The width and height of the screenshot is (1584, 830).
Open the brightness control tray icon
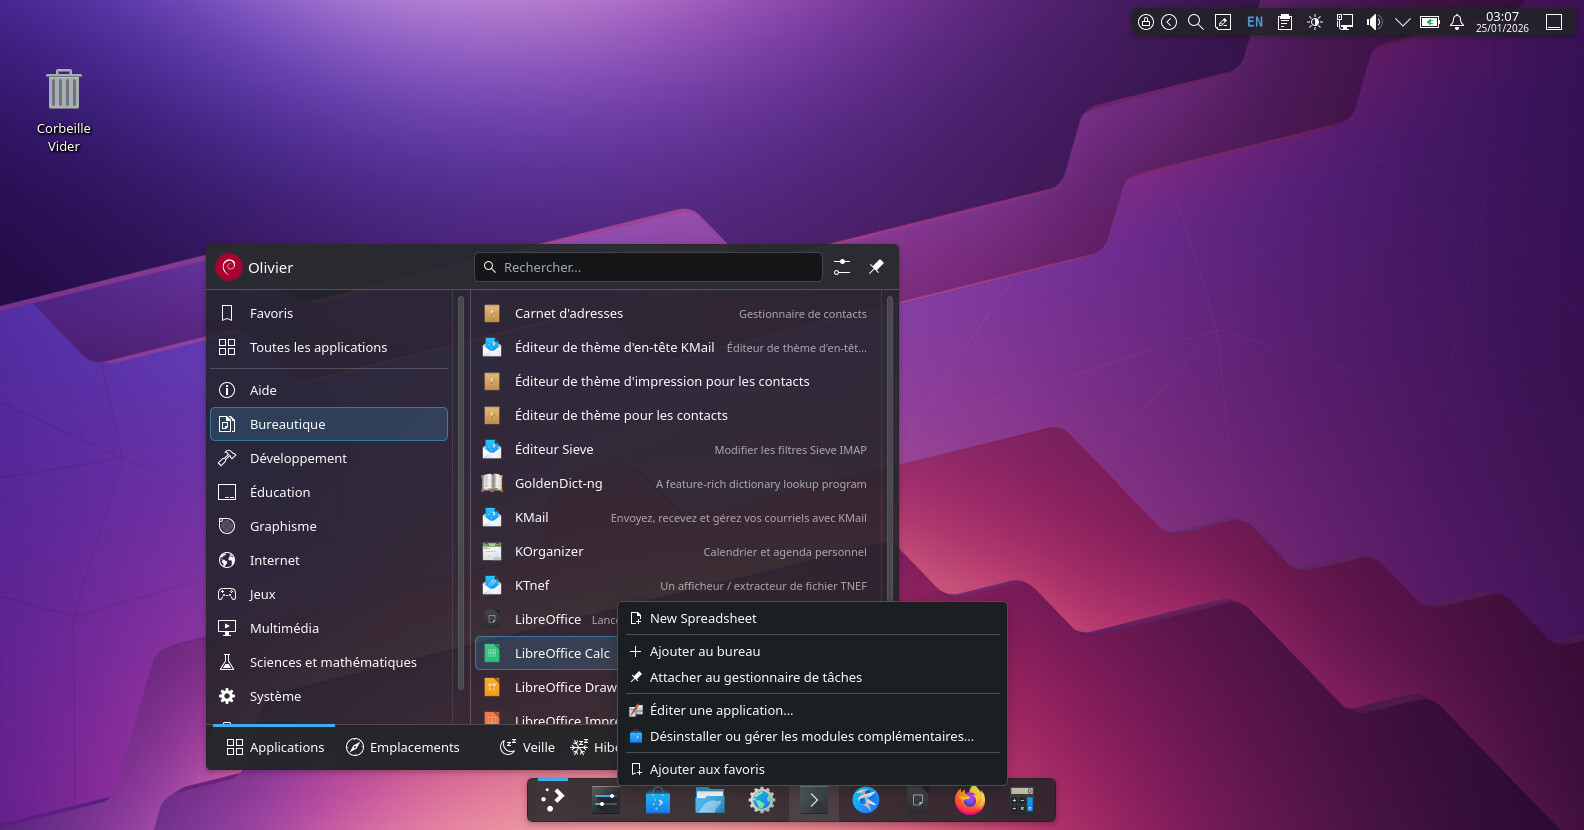click(1315, 22)
